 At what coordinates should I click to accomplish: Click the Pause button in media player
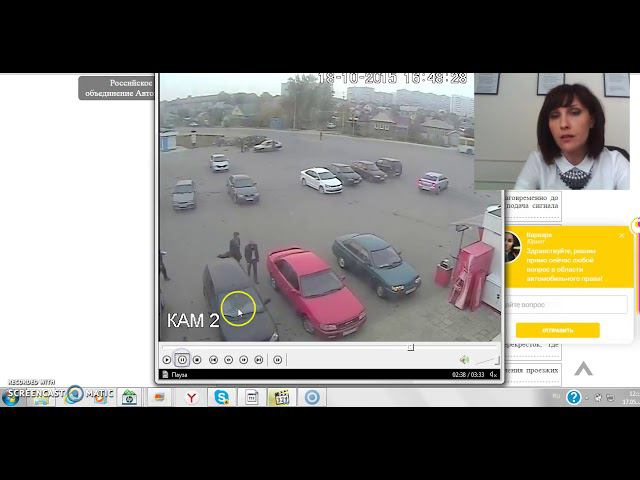[182, 360]
